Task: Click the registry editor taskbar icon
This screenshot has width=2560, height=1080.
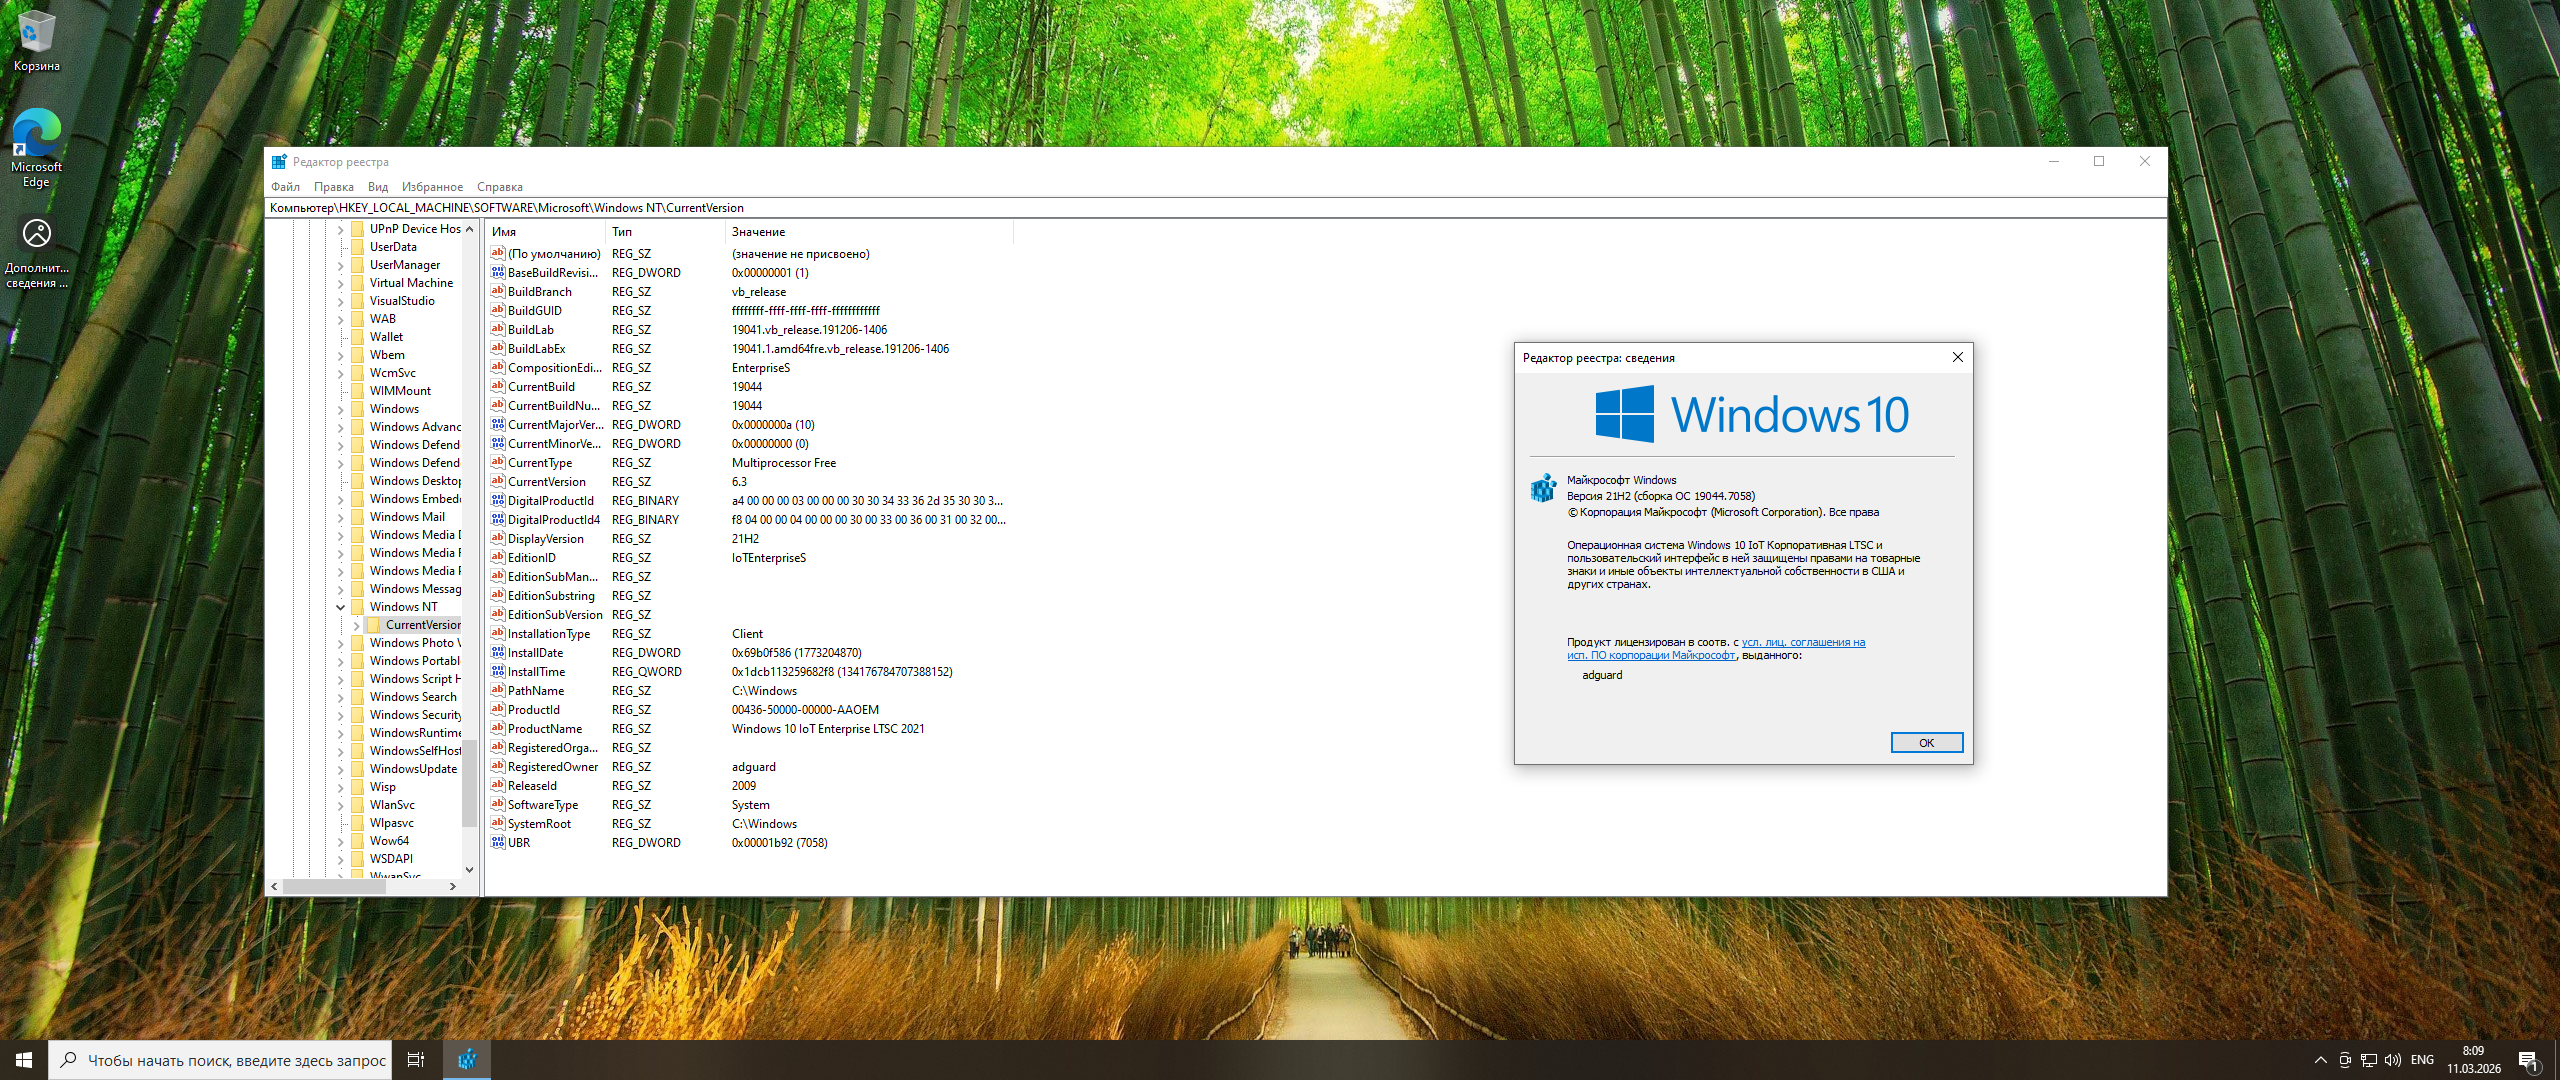Action: (x=467, y=1060)
